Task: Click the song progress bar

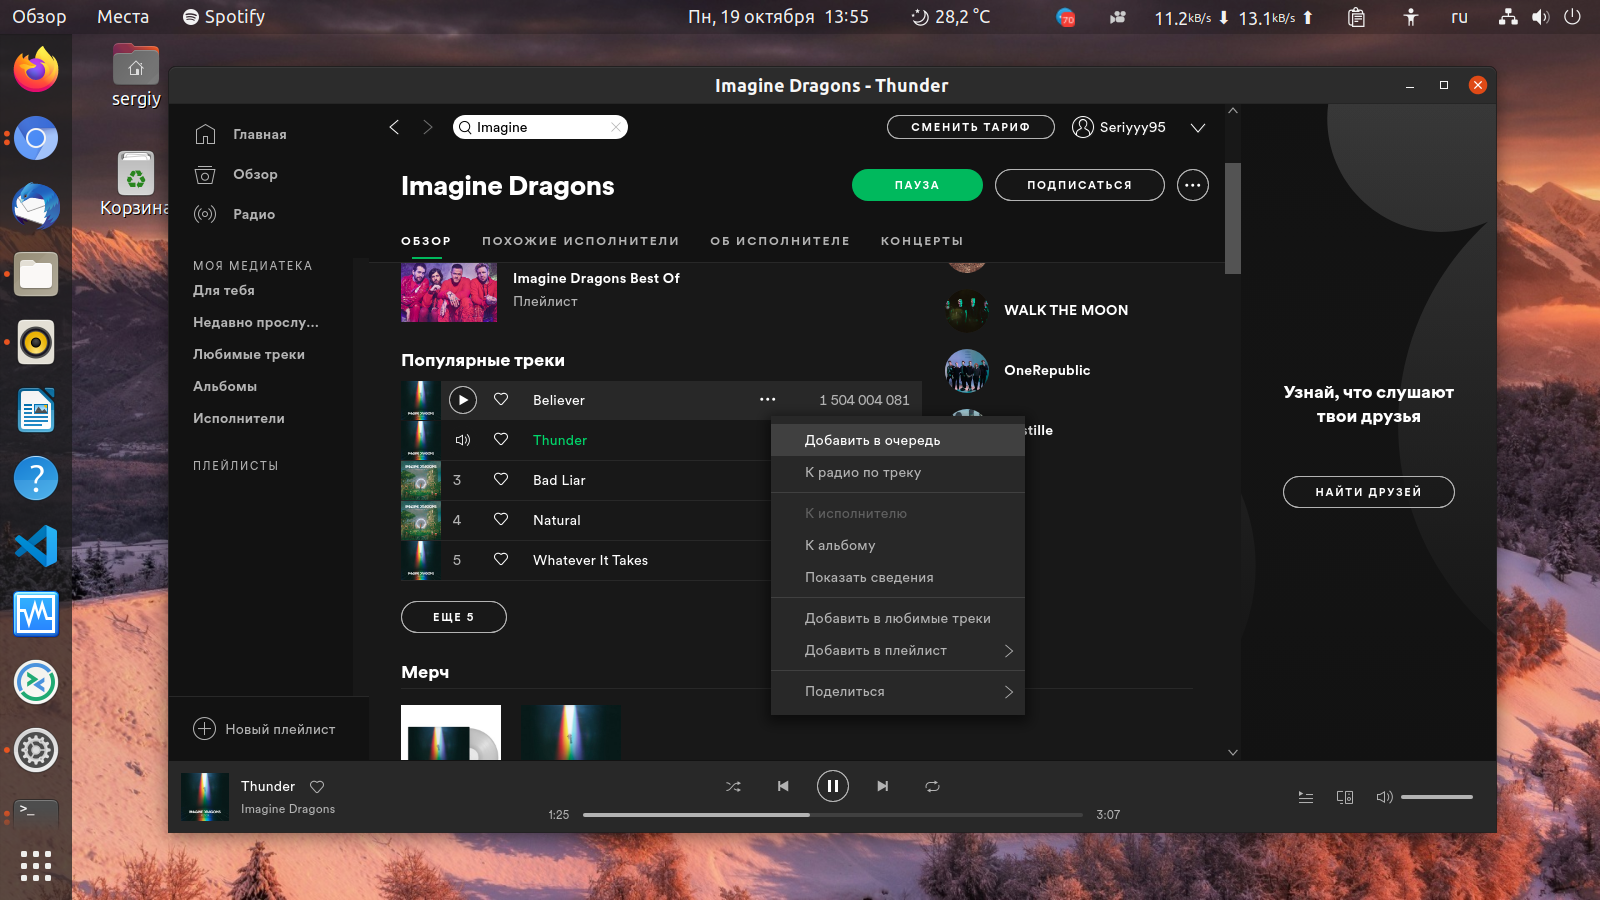Action: 832,815
